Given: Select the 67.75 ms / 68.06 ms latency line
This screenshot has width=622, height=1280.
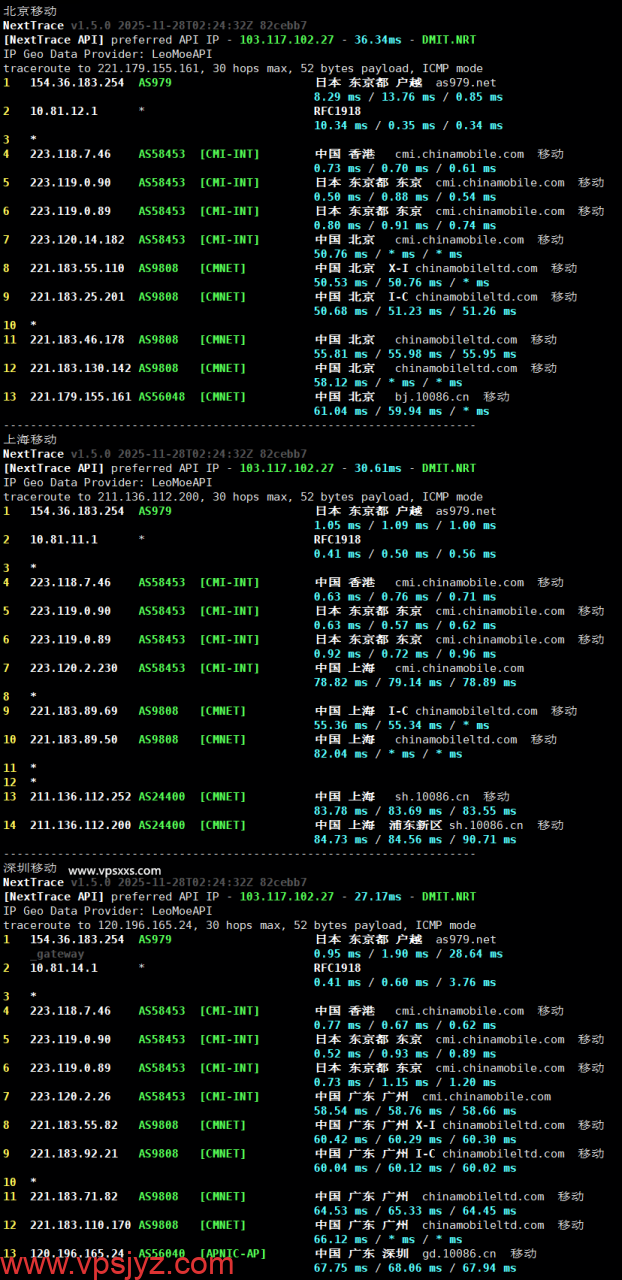Looking at the screenshot, I should [x=415, y=1268].
